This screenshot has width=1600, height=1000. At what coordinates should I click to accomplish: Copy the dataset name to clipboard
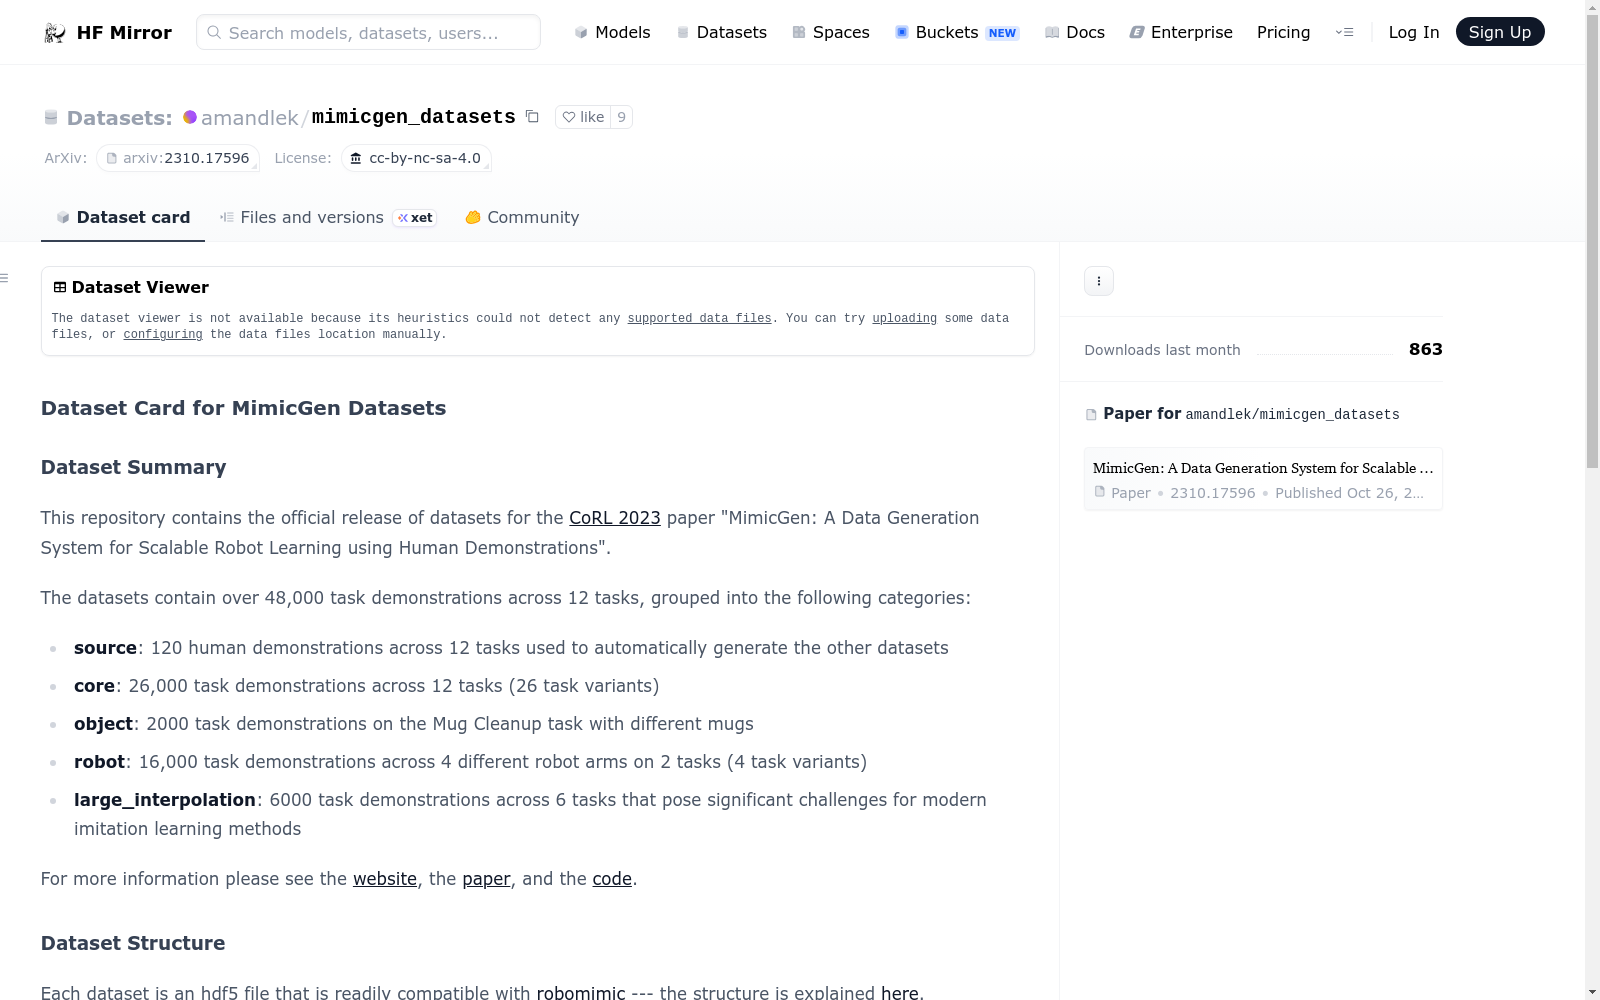[532, 117]
